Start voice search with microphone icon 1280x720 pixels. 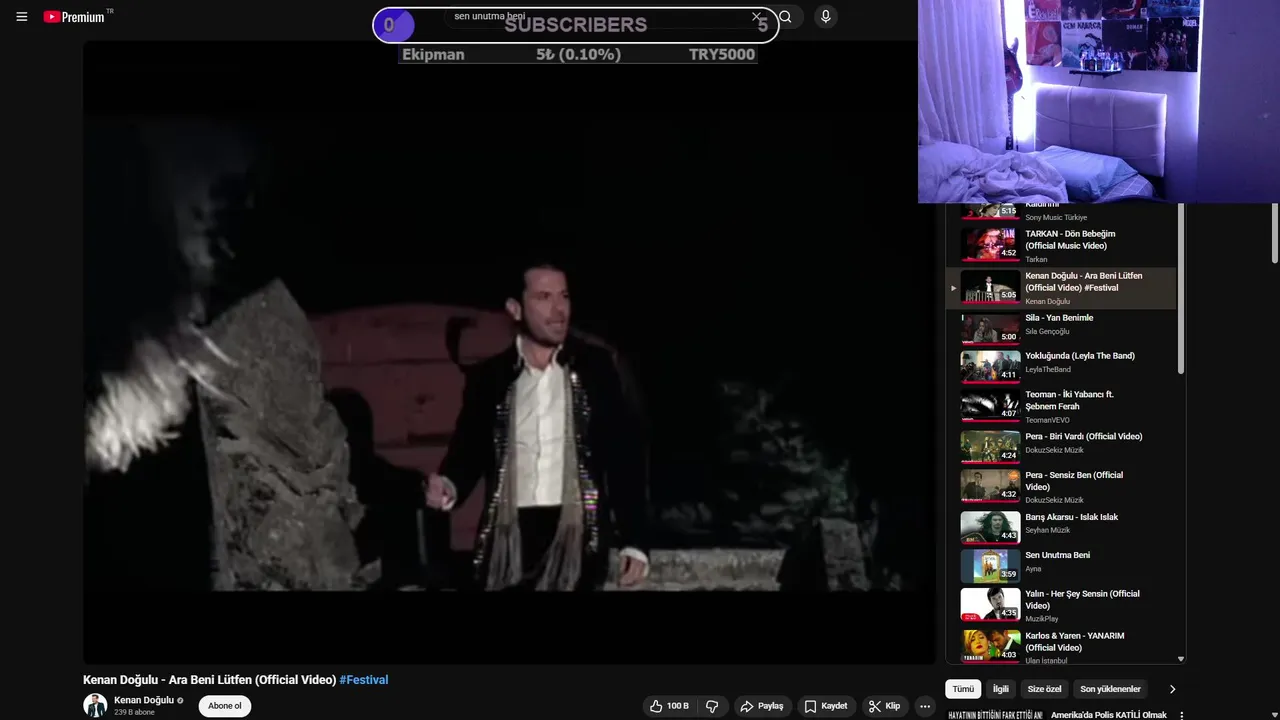point(825,17)
